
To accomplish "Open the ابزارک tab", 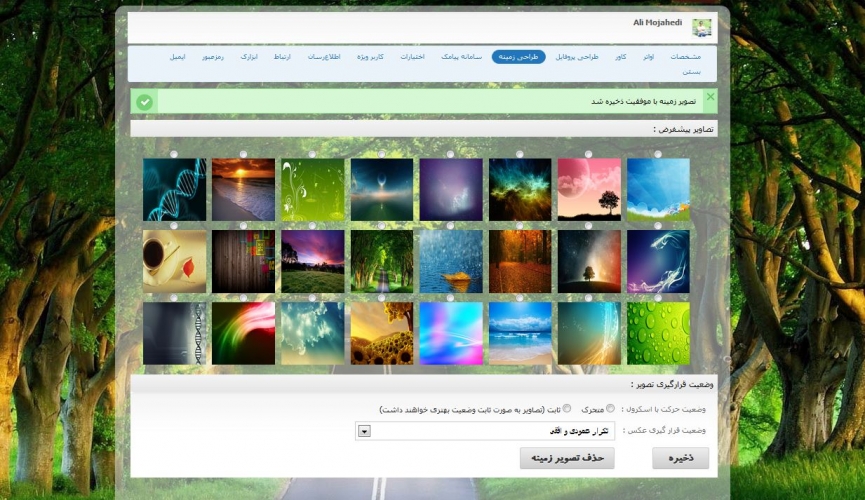I will tap(249, 57).
